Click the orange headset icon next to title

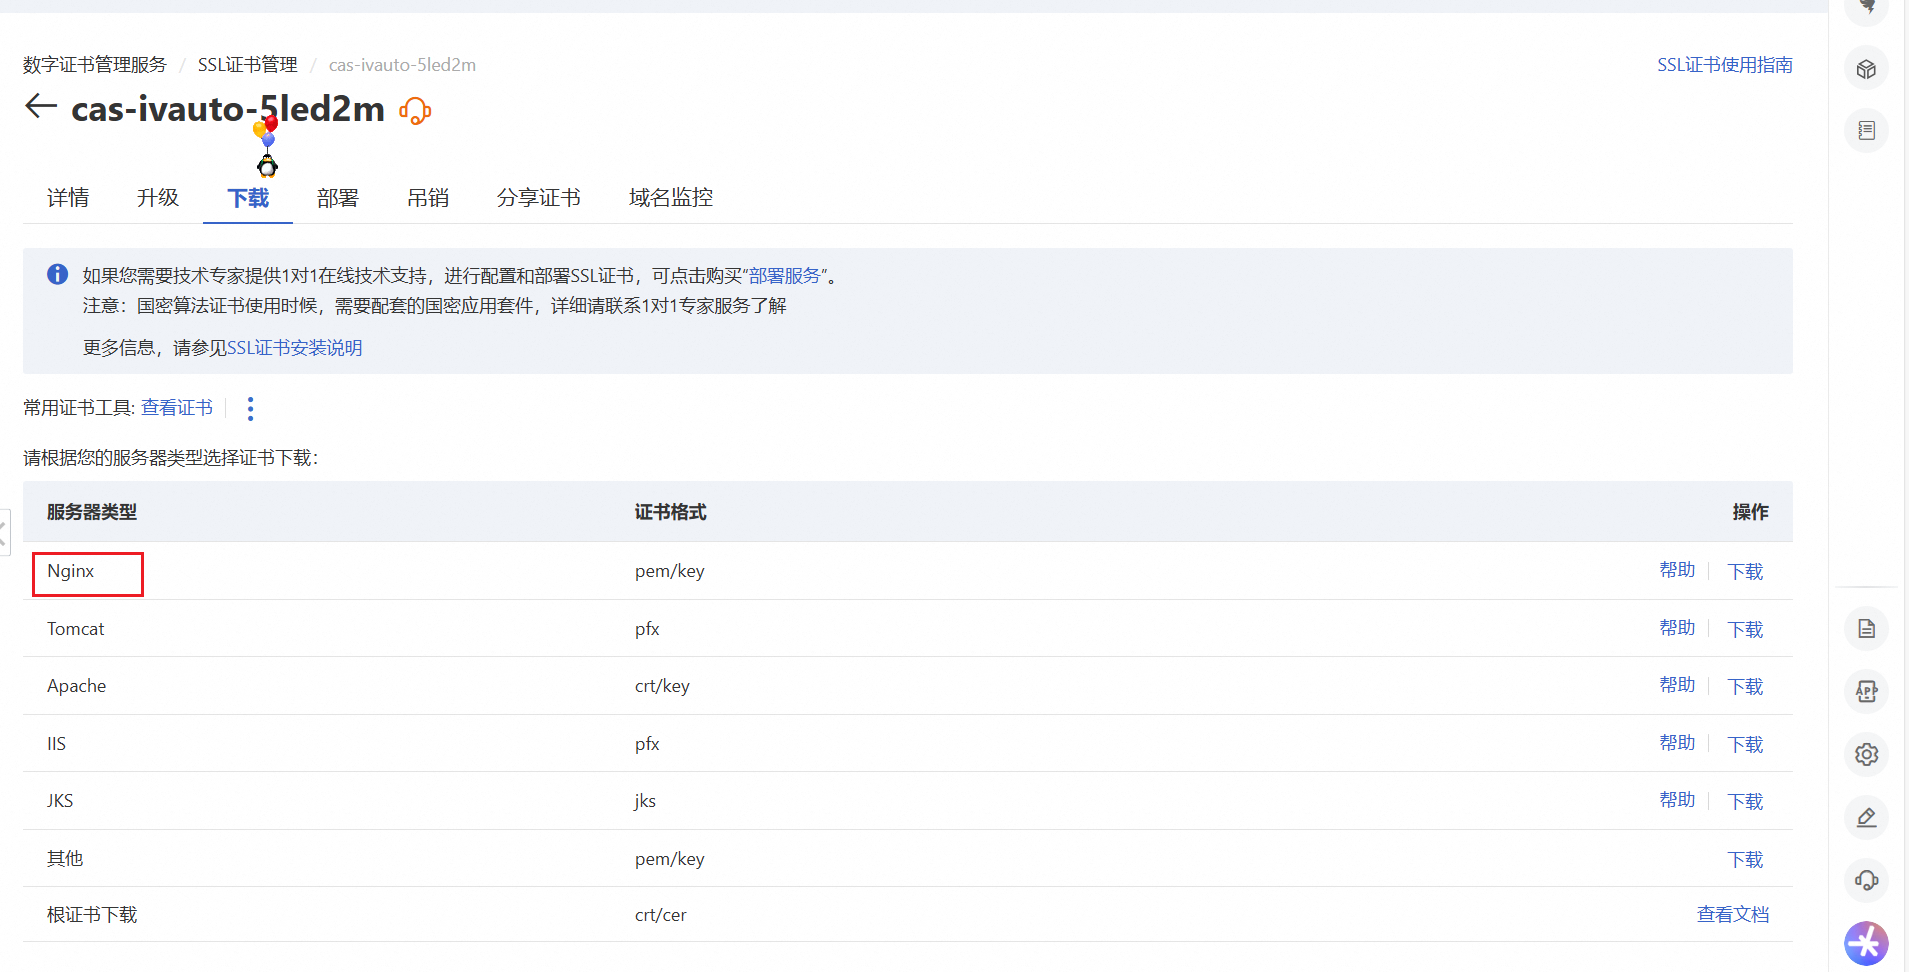click(x=415, y=111)
